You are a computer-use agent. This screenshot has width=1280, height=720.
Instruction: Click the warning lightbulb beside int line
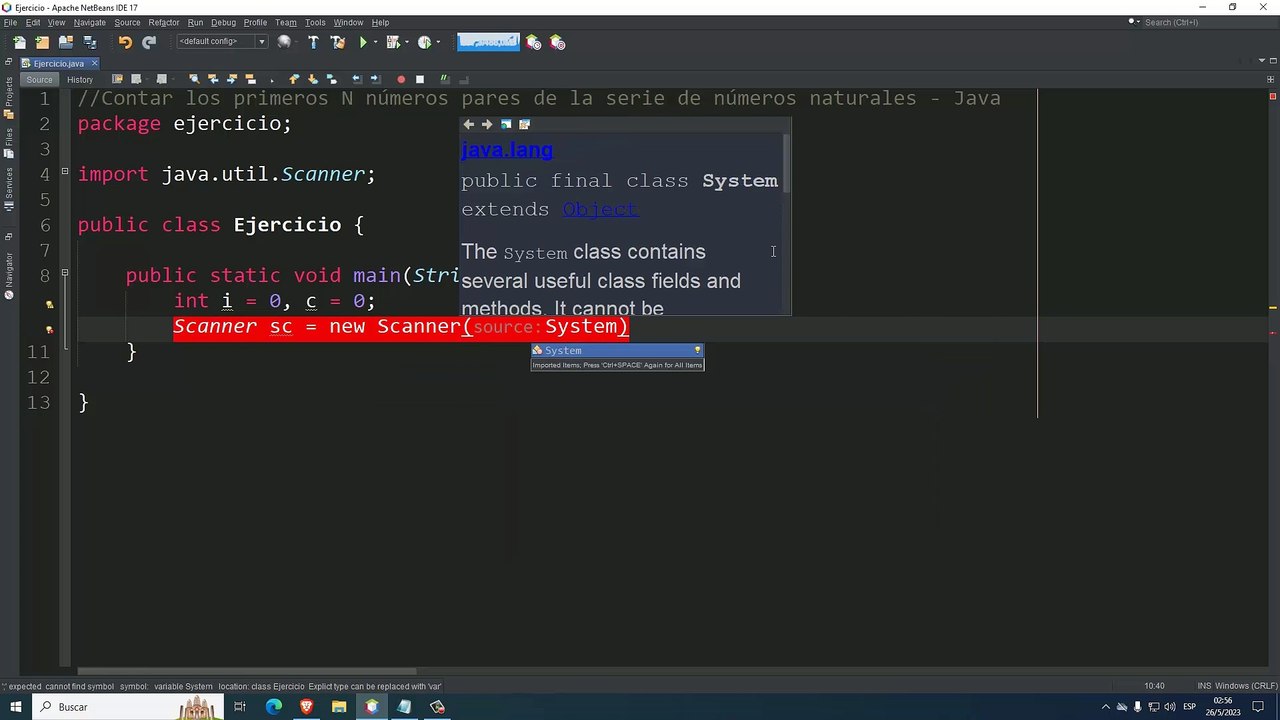tap(49, 303)
